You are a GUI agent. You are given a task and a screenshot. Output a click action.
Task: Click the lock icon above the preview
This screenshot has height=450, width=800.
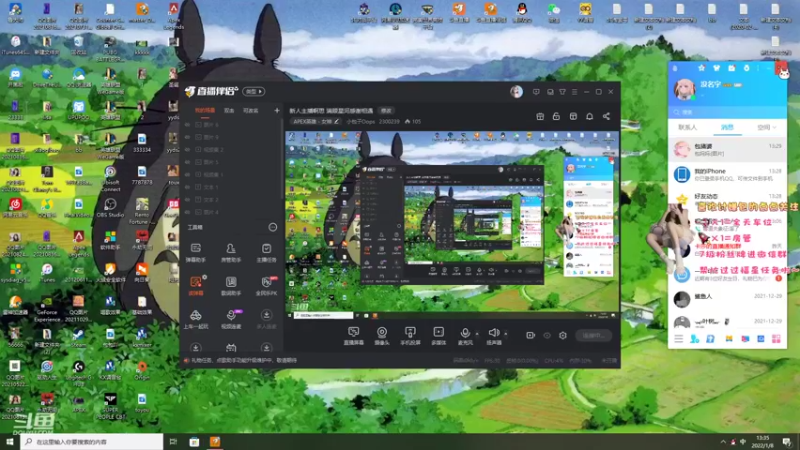click(x=556, y=116)
